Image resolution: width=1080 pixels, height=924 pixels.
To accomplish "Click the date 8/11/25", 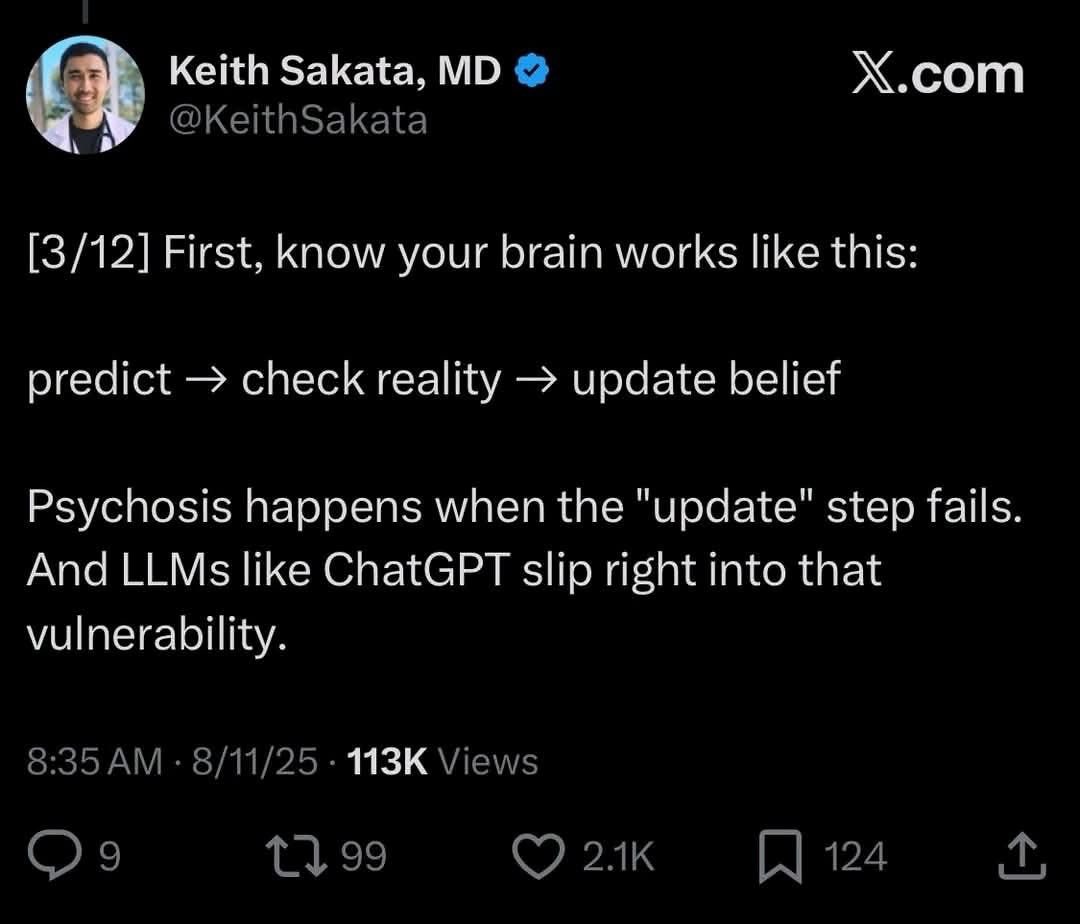I will click(x=253, y=761).
